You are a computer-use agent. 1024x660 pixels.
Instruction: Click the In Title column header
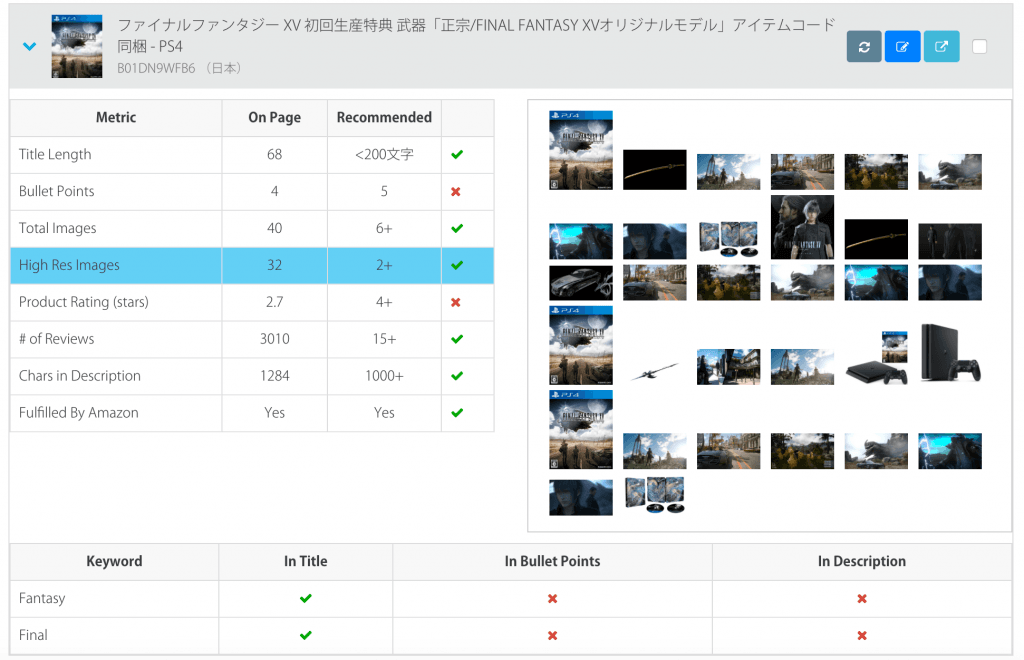[306, 561]
